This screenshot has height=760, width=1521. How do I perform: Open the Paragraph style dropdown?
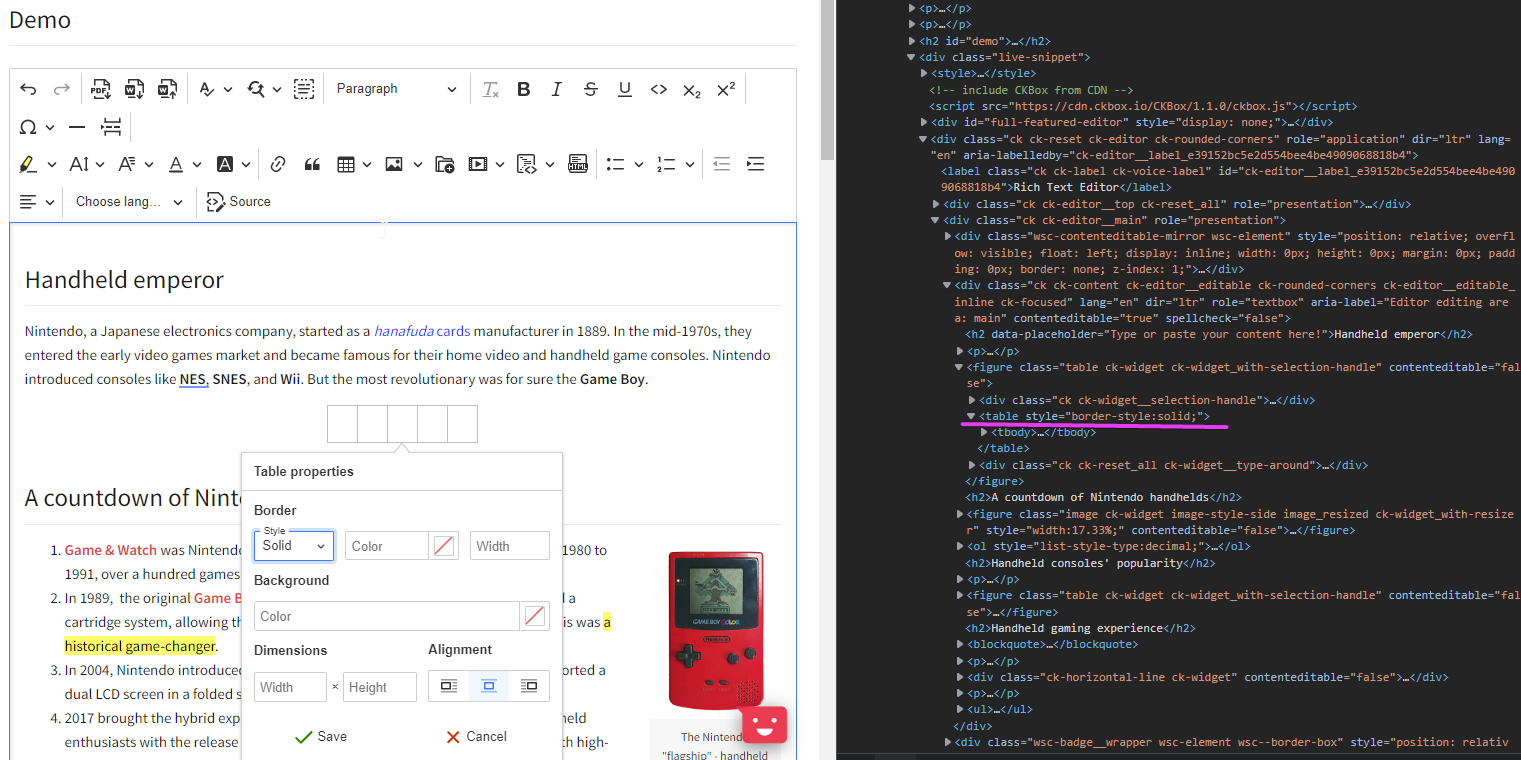tap(397, 89)
